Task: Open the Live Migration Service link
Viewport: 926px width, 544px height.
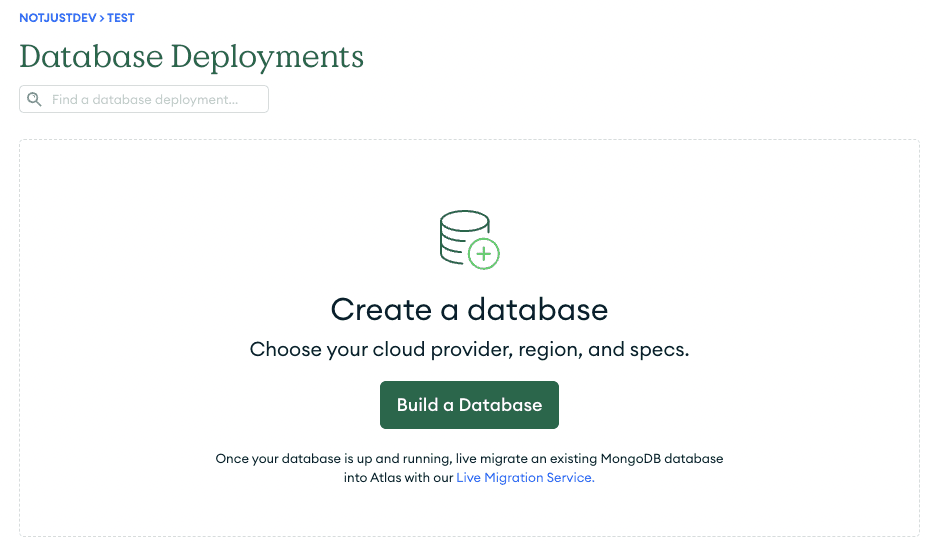Action: point(525,478)
